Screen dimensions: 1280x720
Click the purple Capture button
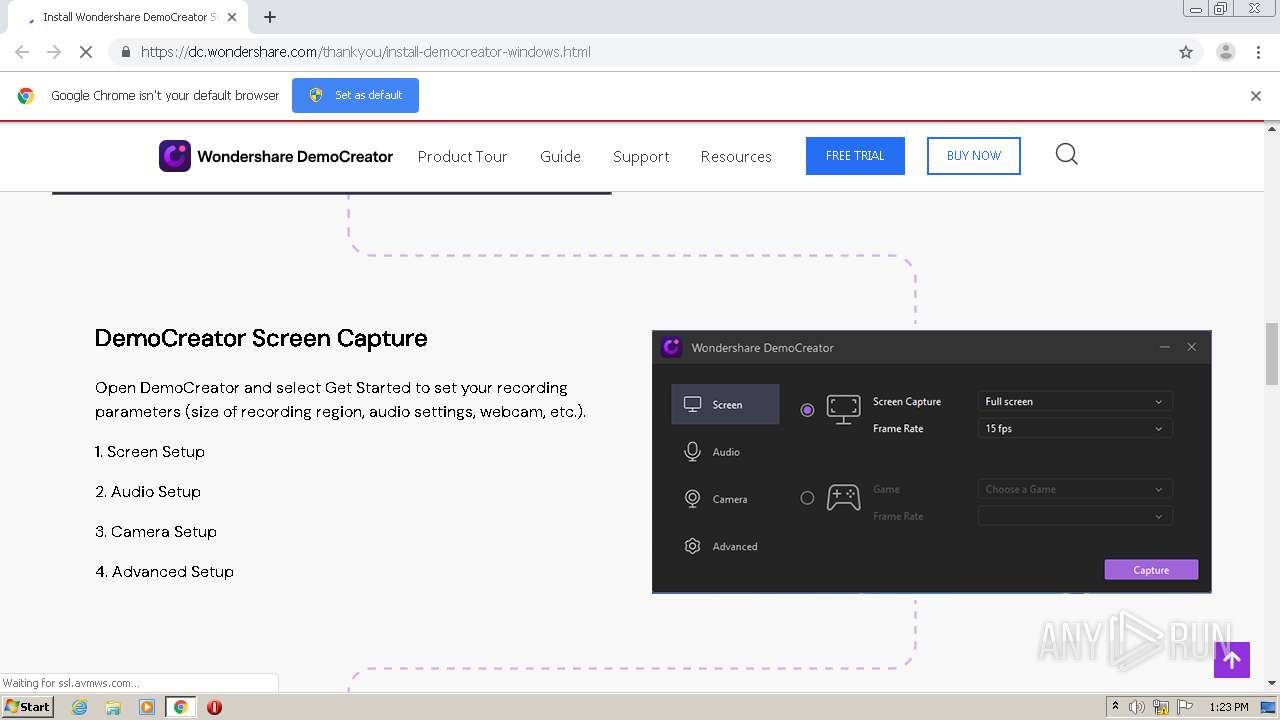click(1151, 570)
